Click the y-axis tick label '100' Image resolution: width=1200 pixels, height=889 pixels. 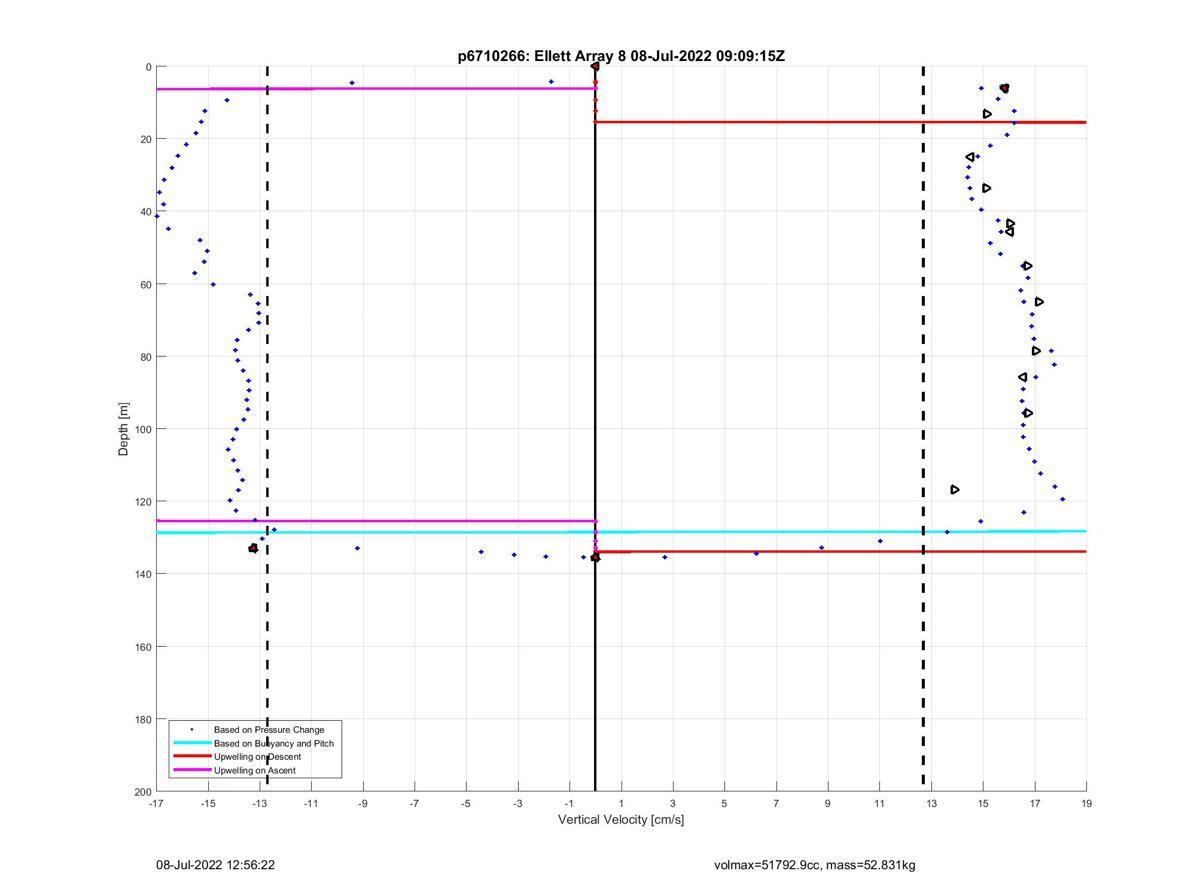click(144, 429)
